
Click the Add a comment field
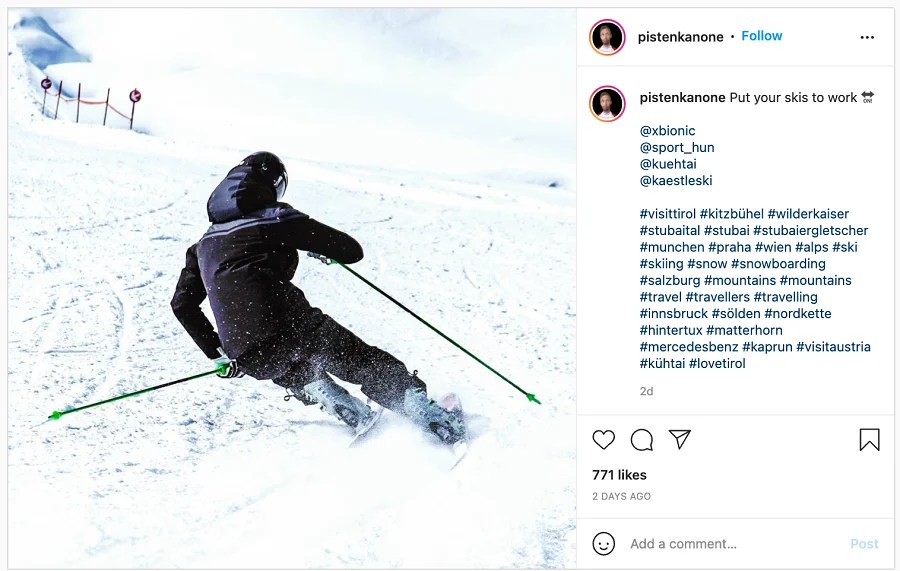[x=735, y=544]
